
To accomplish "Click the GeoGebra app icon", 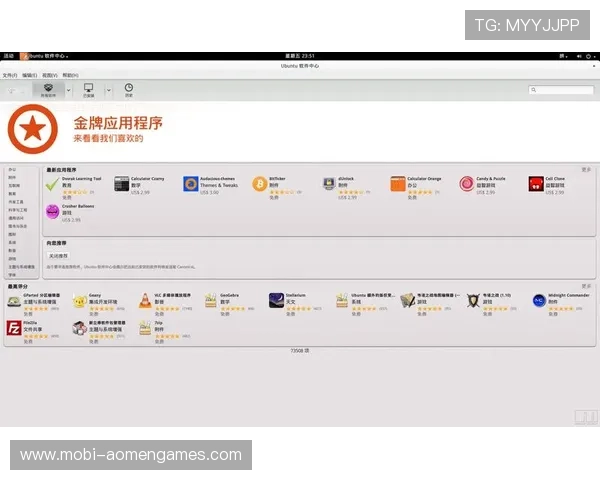I will tap(210, 300).
